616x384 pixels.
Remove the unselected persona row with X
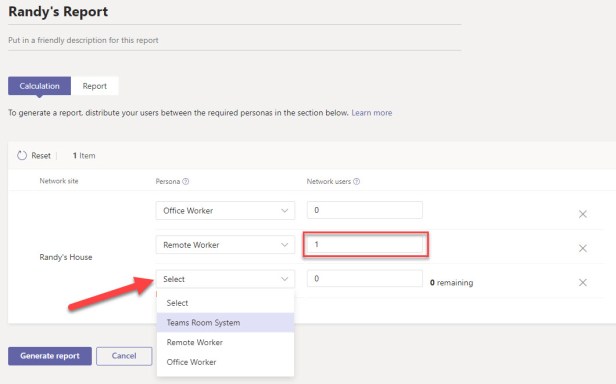583,283
